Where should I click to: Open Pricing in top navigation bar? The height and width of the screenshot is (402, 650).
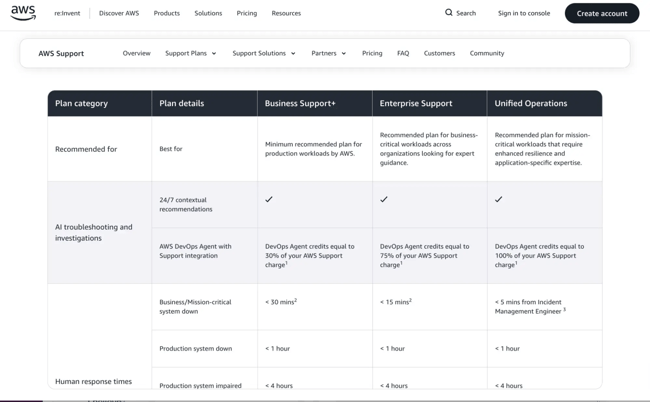247,13
